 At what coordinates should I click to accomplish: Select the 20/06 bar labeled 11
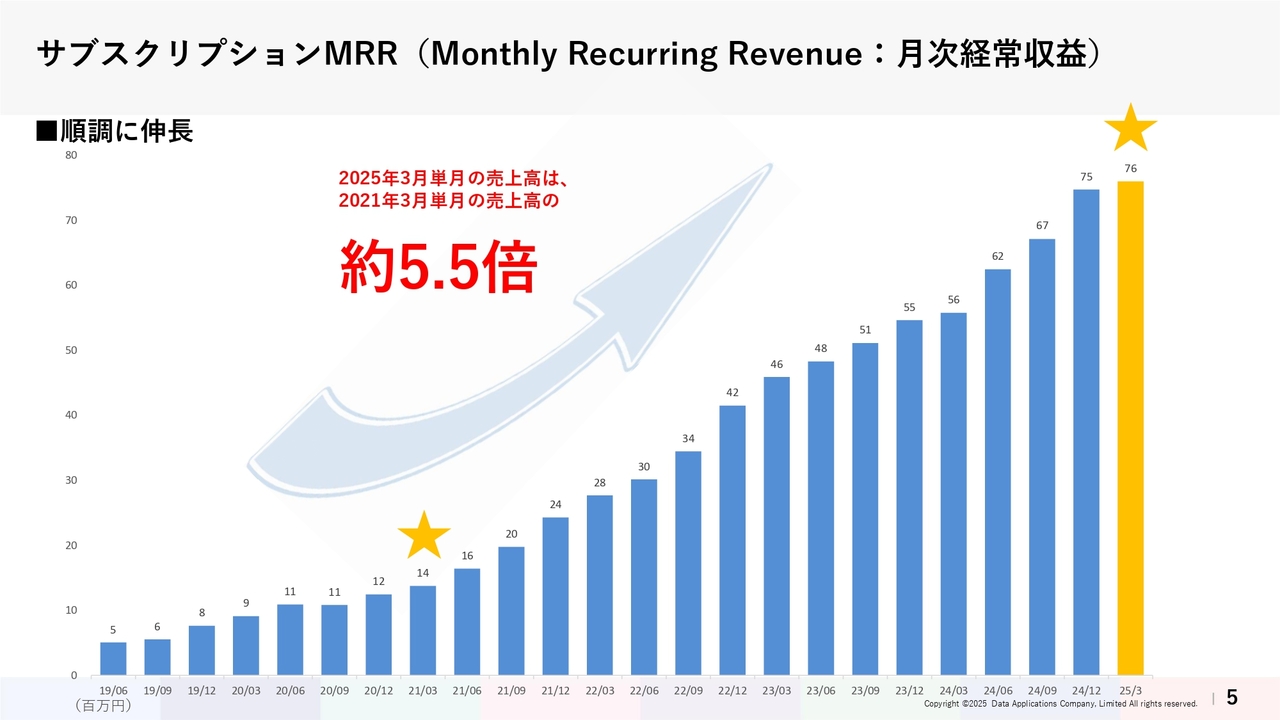click(x=290, y=639)
